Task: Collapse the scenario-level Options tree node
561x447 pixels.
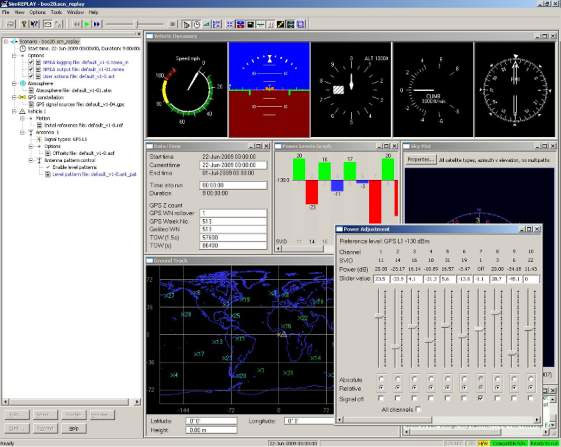Action: click(x=14, y=55)
